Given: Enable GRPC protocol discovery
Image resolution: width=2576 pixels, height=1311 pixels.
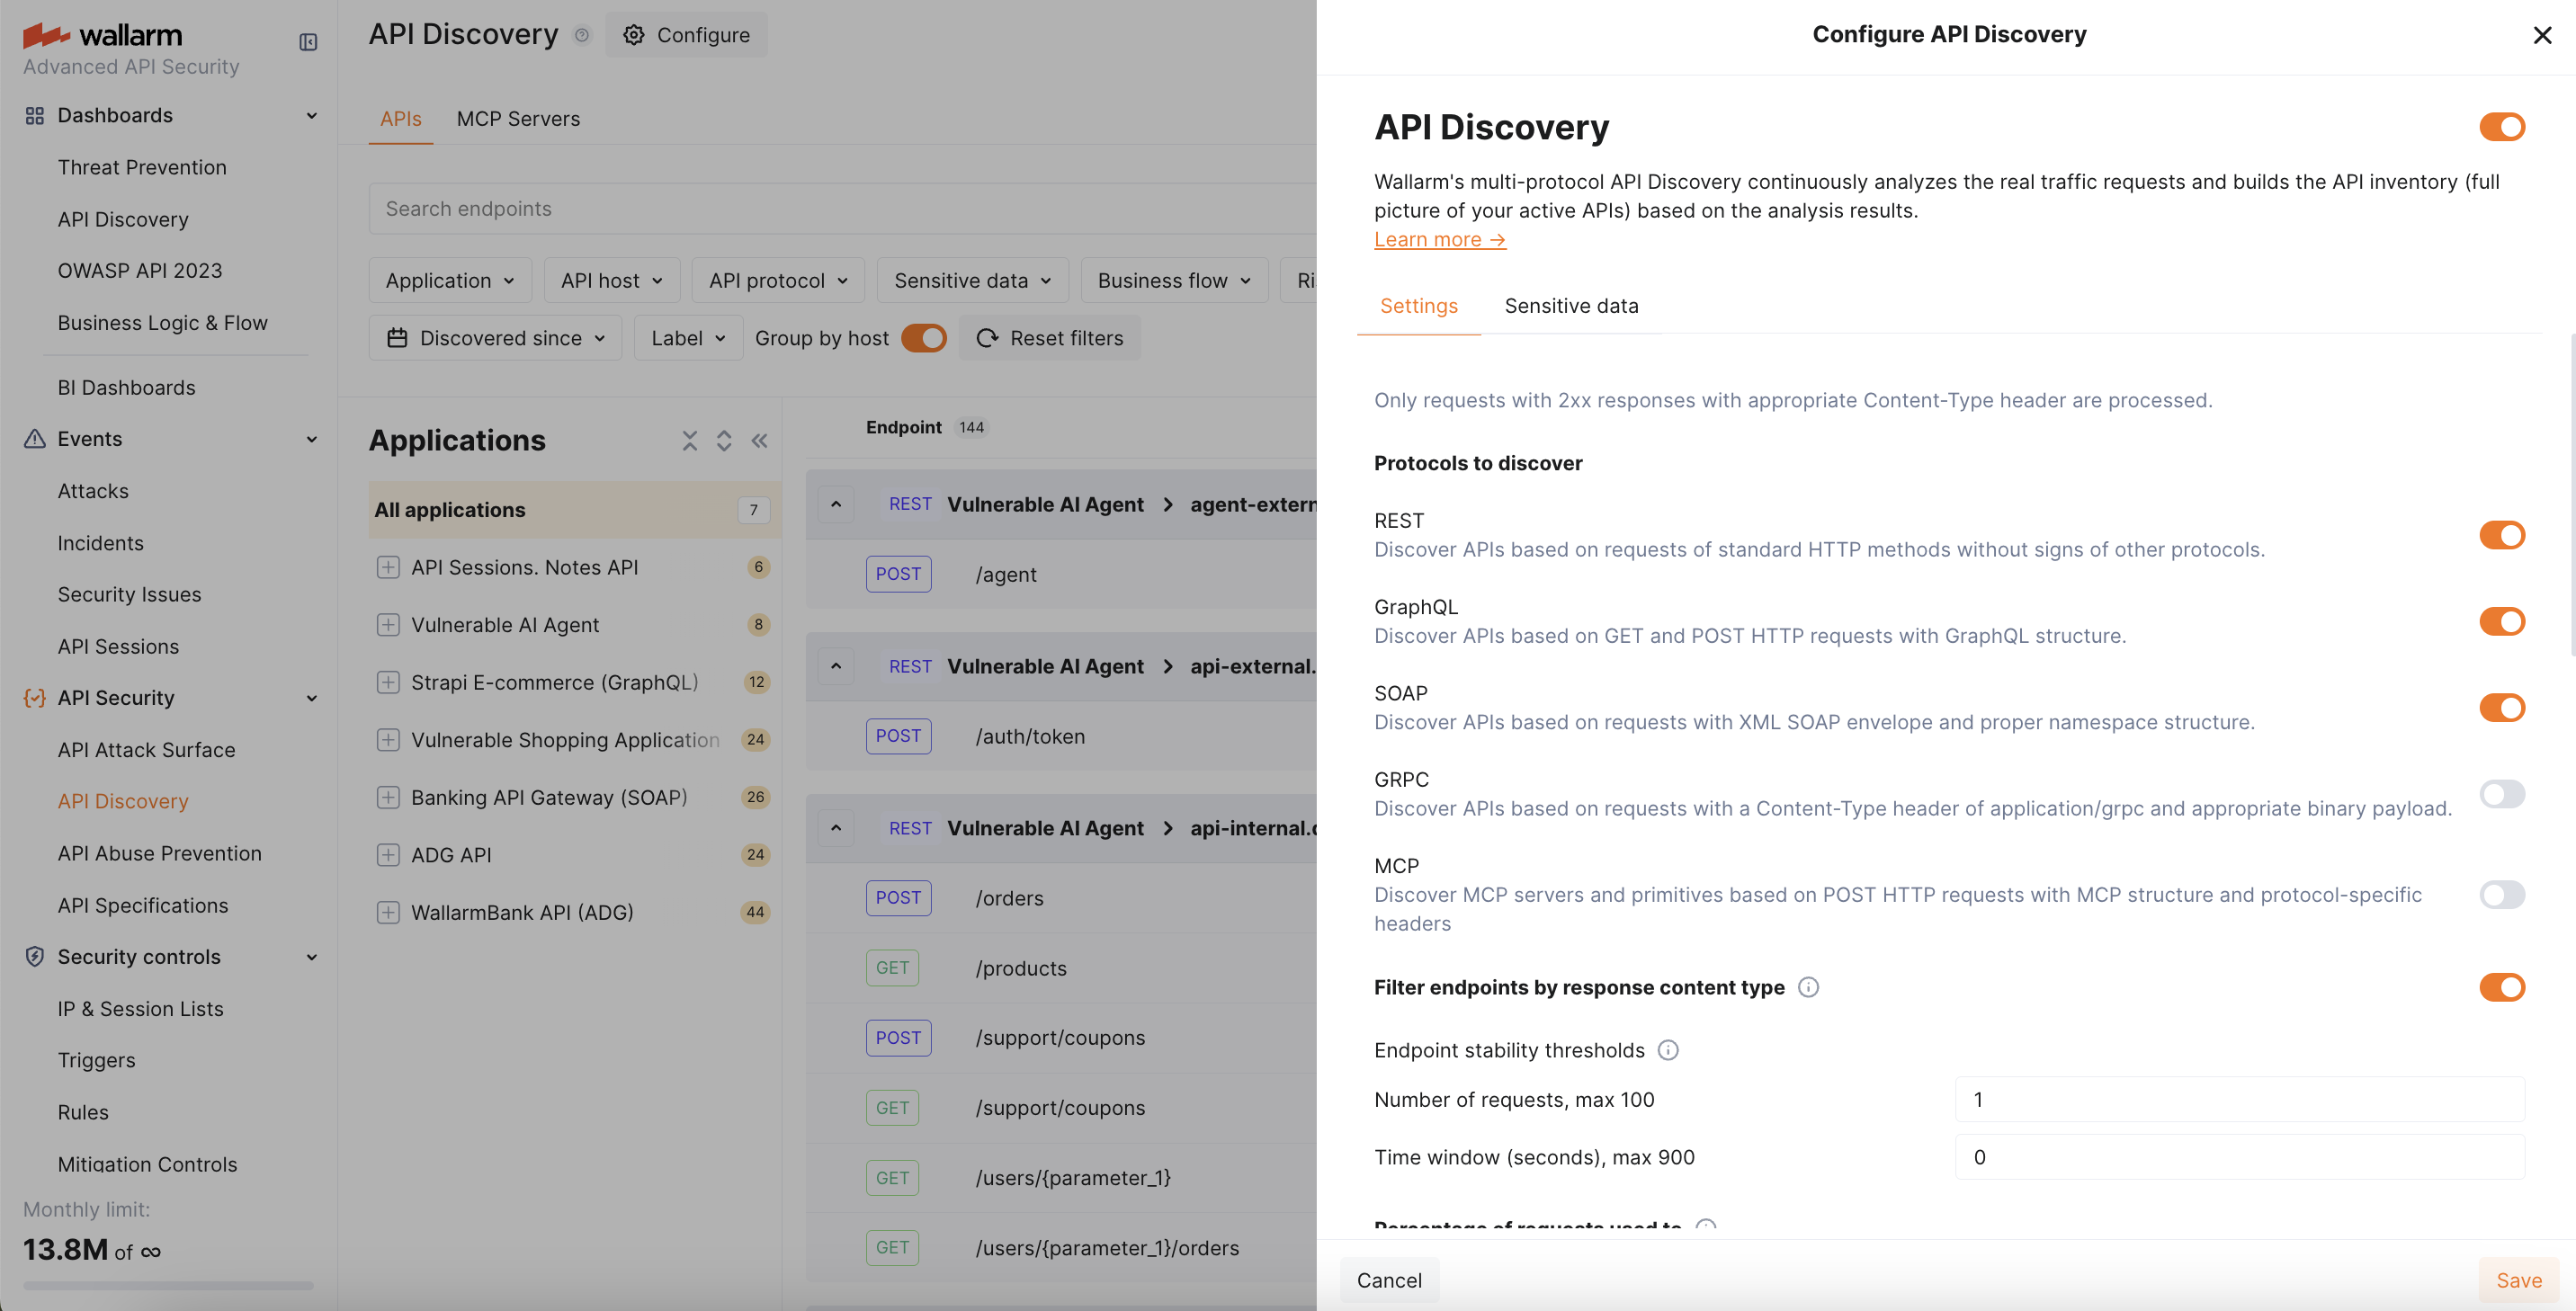Looking at the screenshot, I should pyautogui.click(x=2502, y=794).
